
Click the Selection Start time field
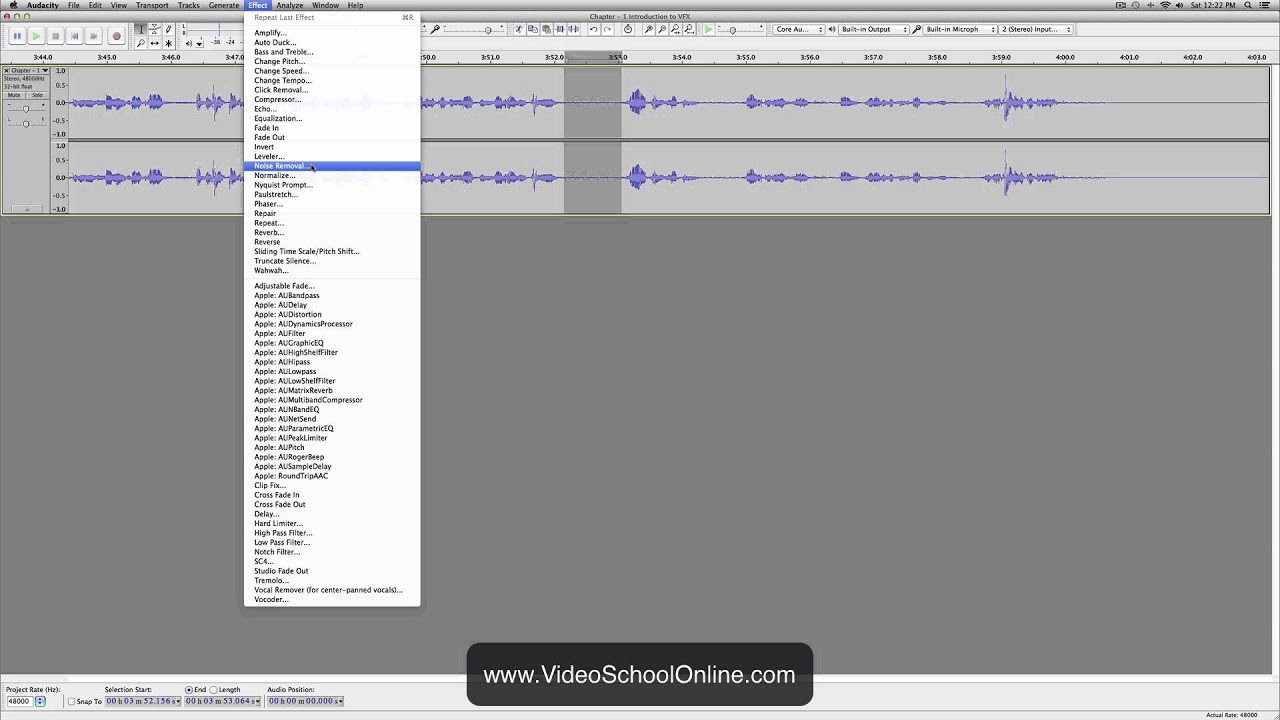click(x=143, y=701)
